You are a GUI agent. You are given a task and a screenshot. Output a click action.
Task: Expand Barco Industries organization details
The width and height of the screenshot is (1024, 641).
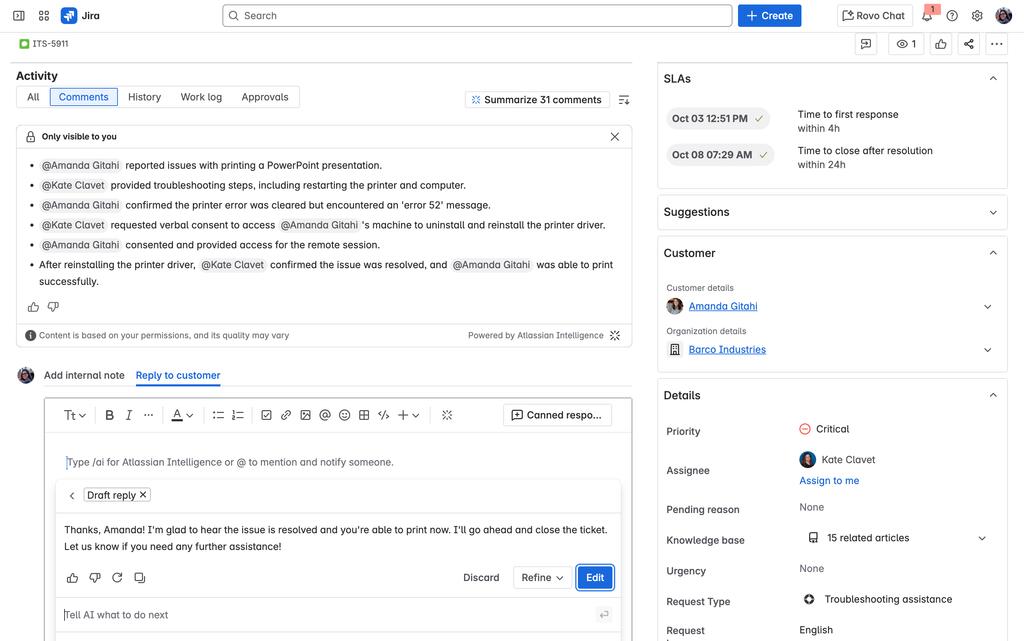coord(987,350)
